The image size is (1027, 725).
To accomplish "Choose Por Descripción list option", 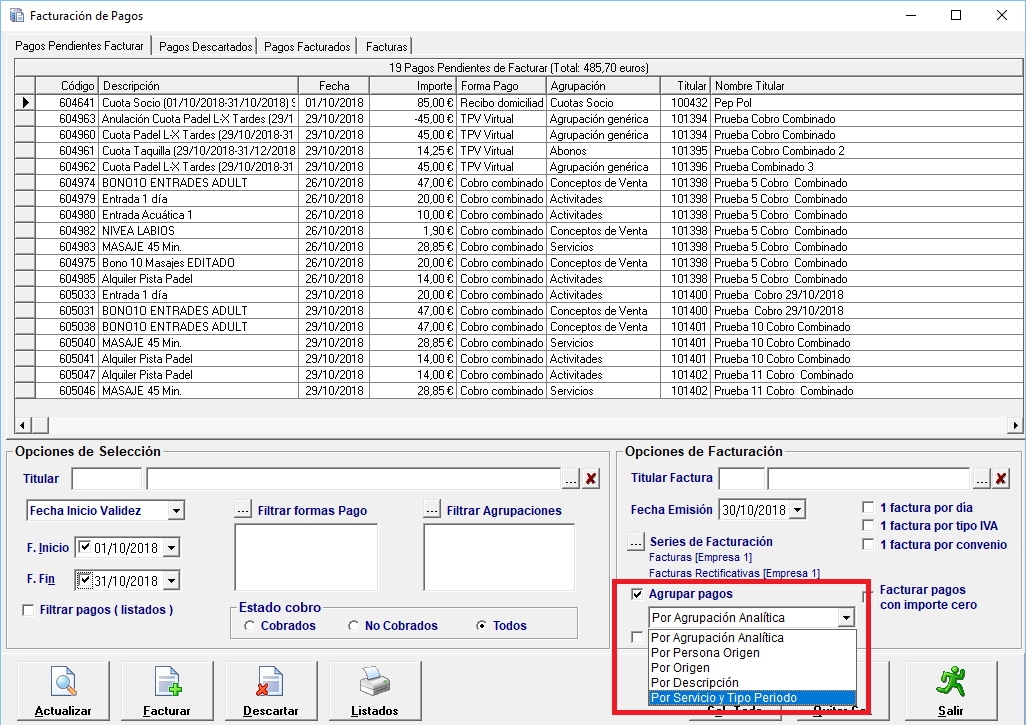I will click(752, 682).
